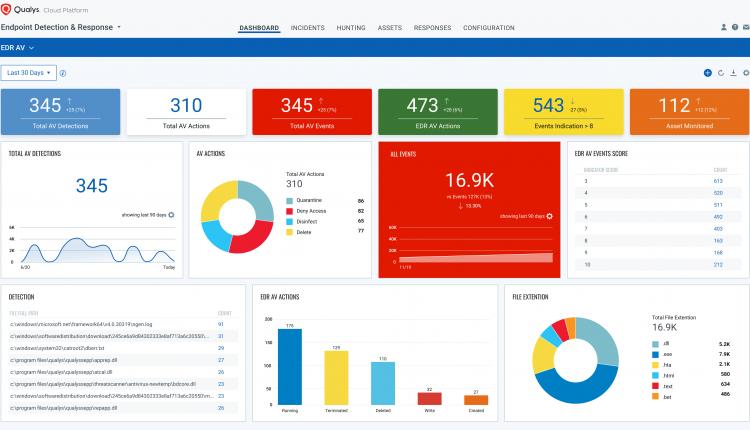Click the green EDR AV Actions 473 card
The width and height of the screenshot is (750, 430).
438,112
